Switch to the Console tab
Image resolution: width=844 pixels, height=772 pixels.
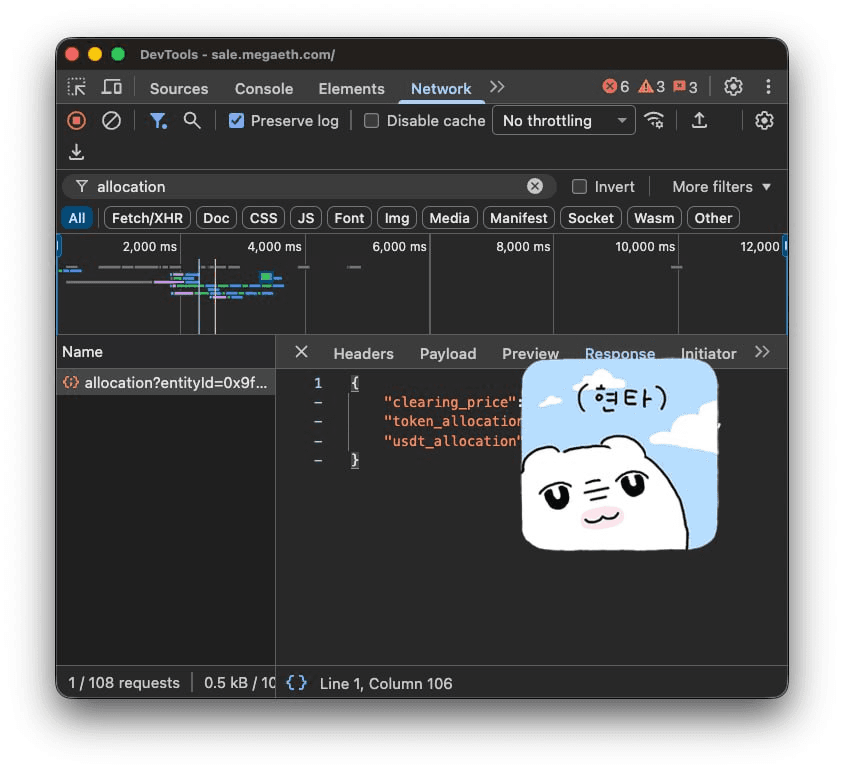264,88
